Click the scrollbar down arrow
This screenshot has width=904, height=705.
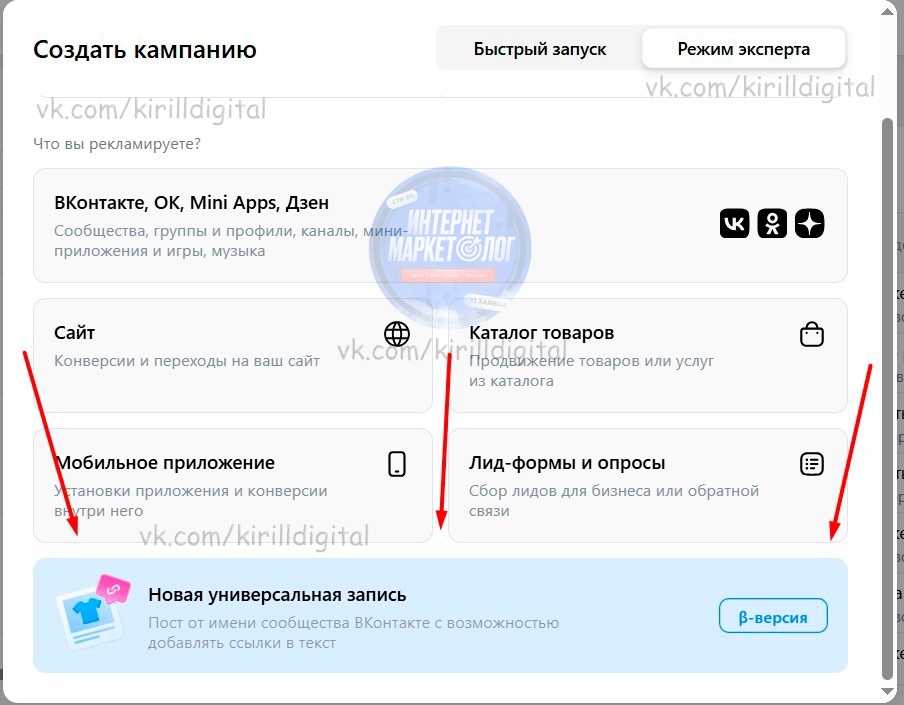(888, 691)
